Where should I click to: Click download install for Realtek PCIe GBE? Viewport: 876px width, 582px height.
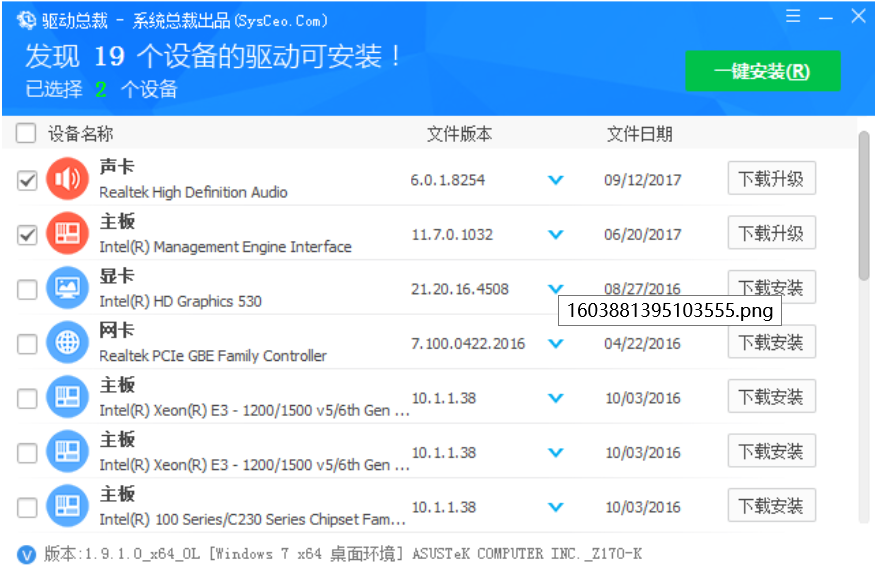pyautogui.click(x=771, y=343)
